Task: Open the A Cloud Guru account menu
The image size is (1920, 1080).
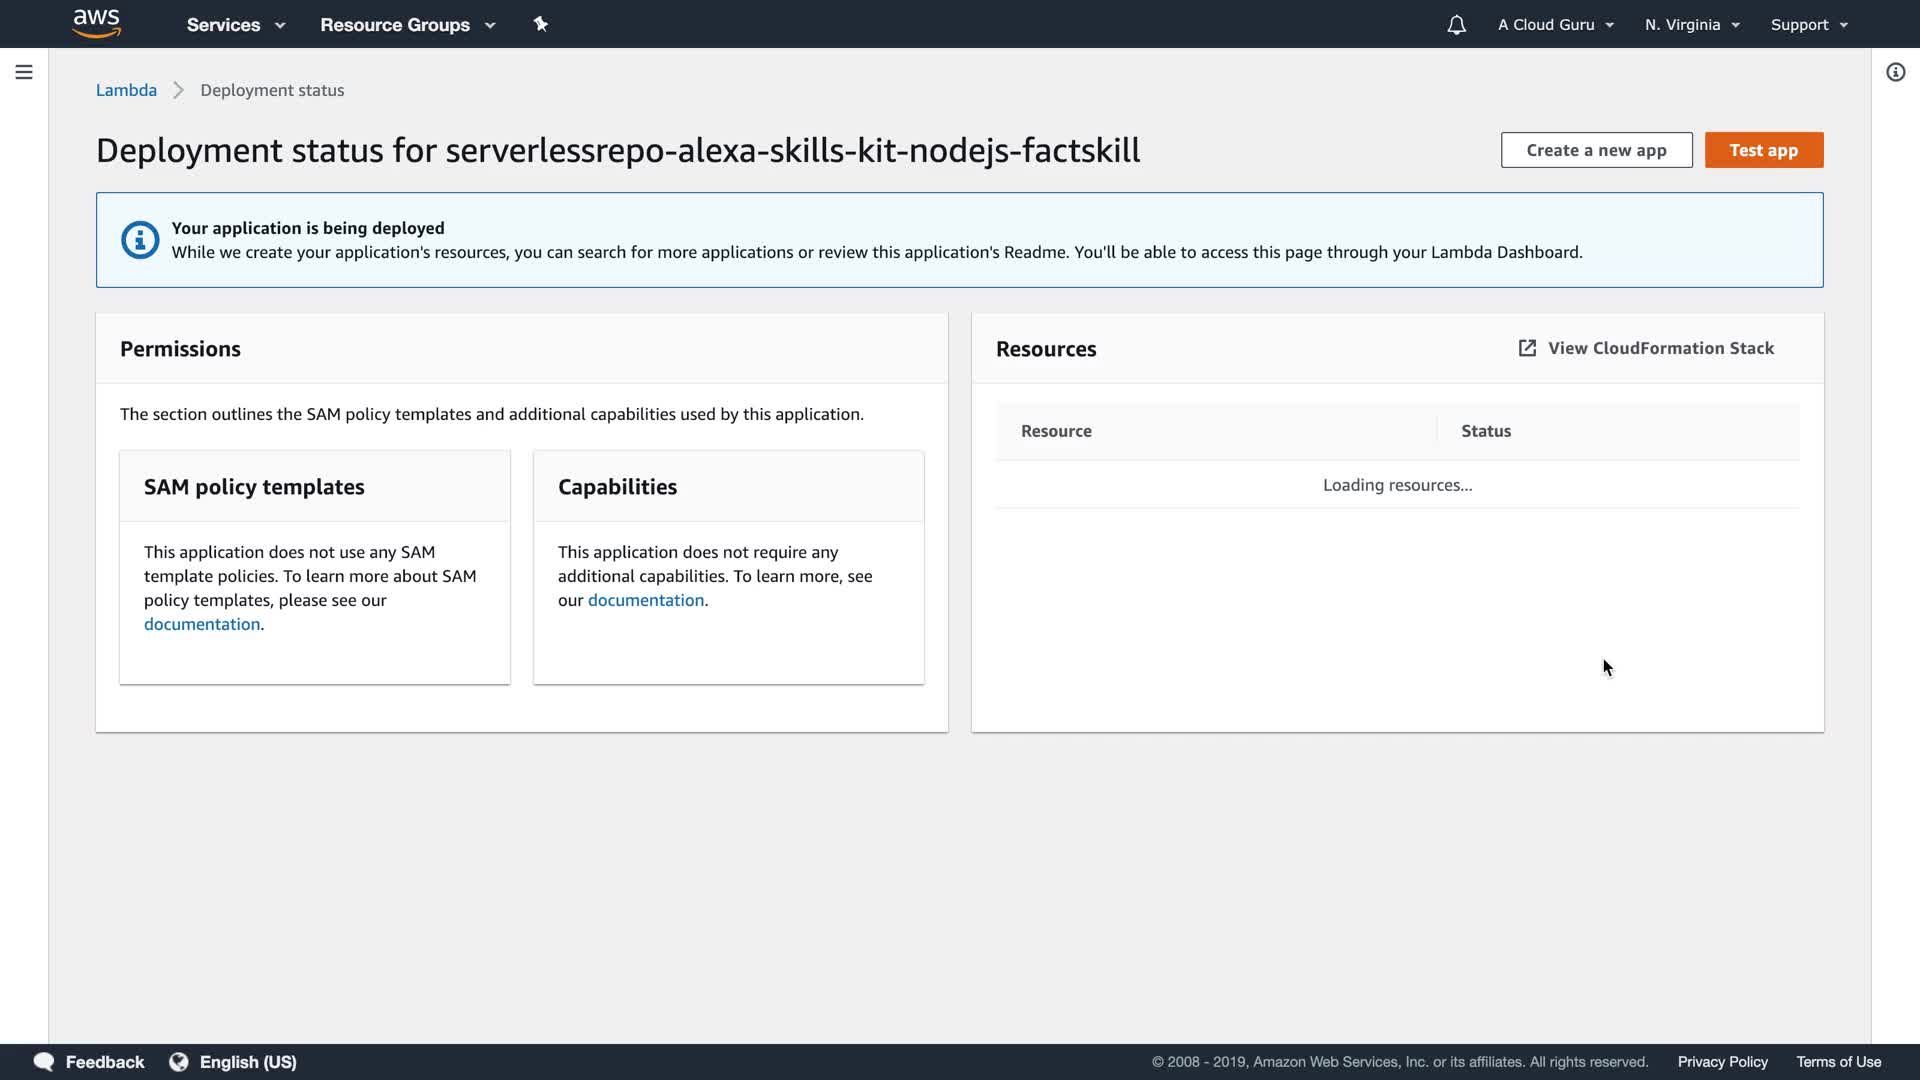Action: coord(1555,25)
